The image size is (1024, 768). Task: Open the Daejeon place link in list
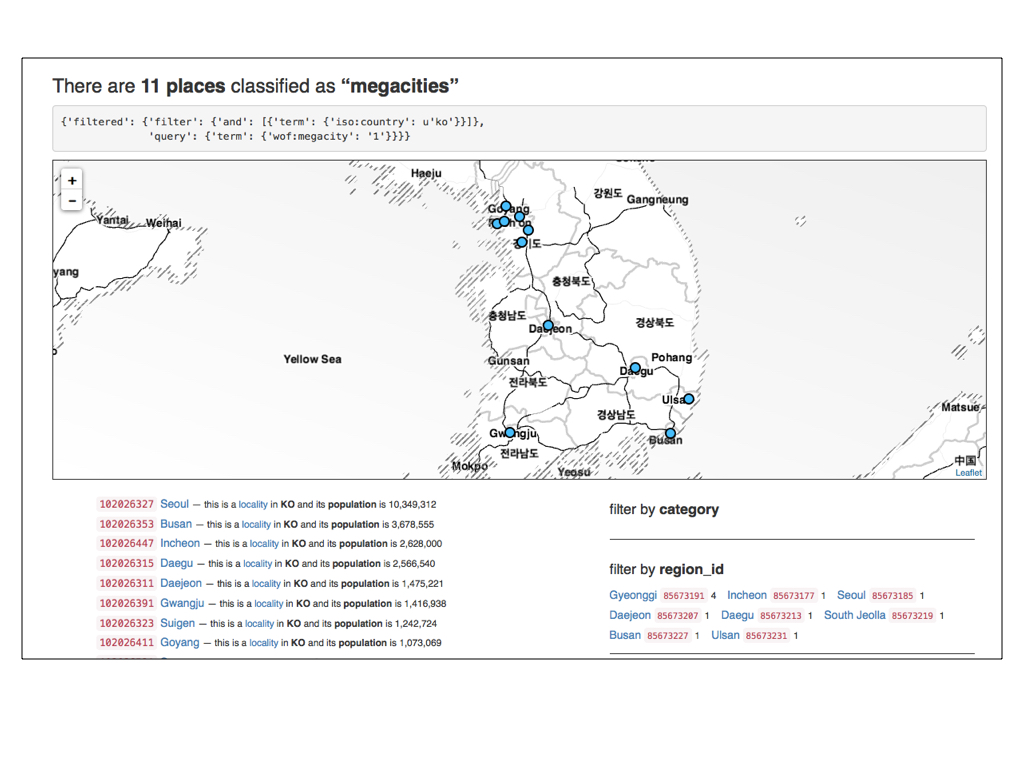coord(181,583)
